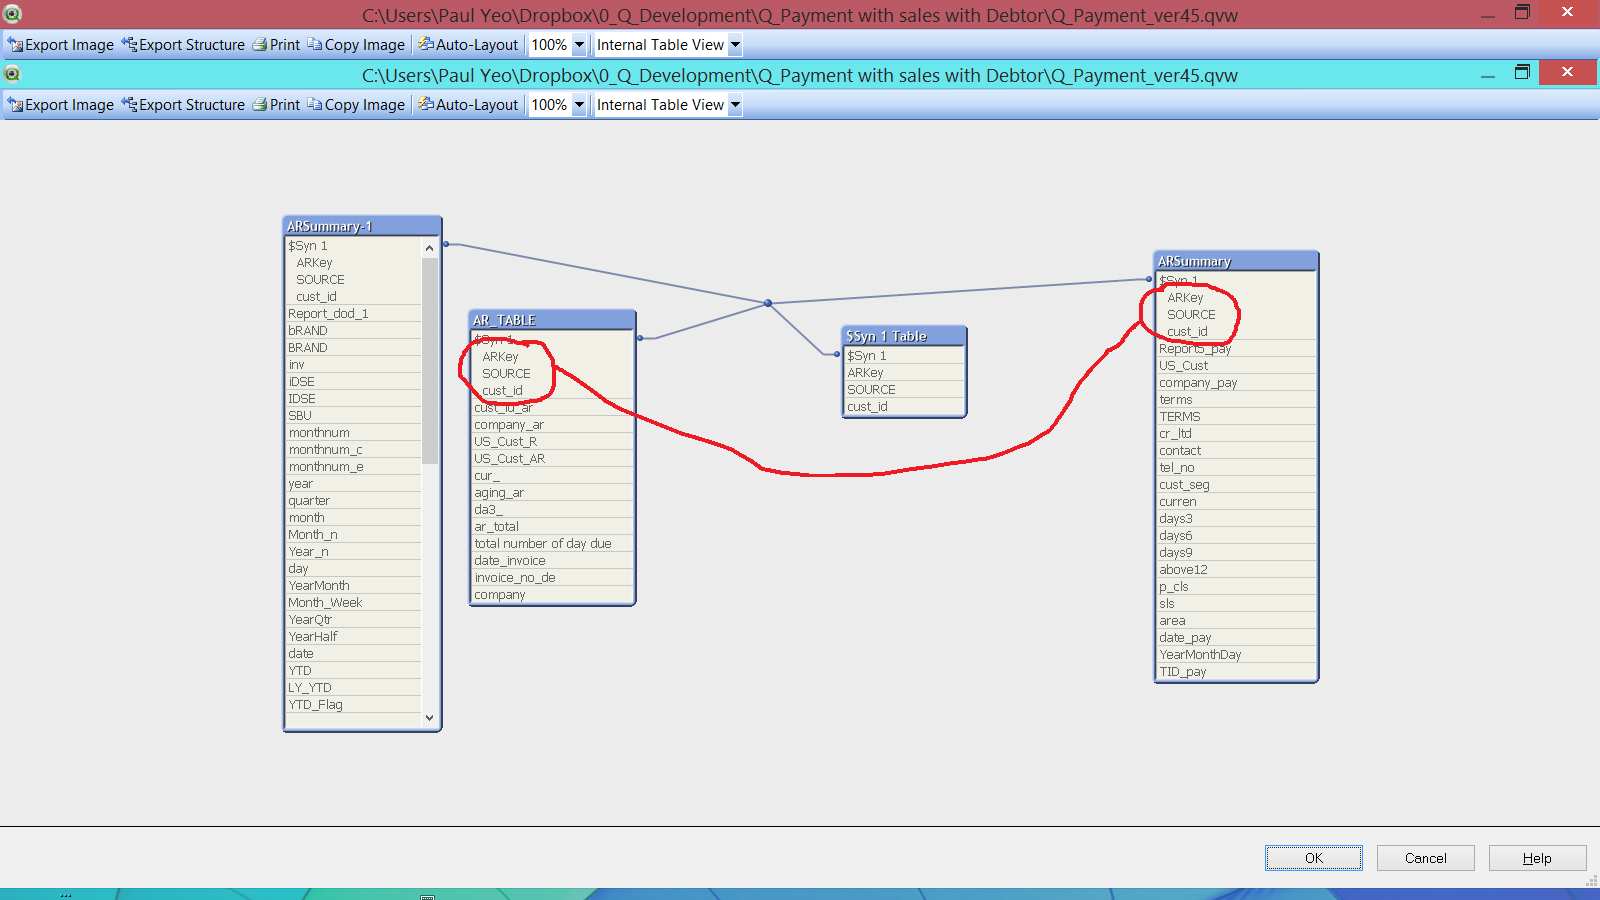
Task: Select the area field in ARSummary
Action: (1236, 620)
